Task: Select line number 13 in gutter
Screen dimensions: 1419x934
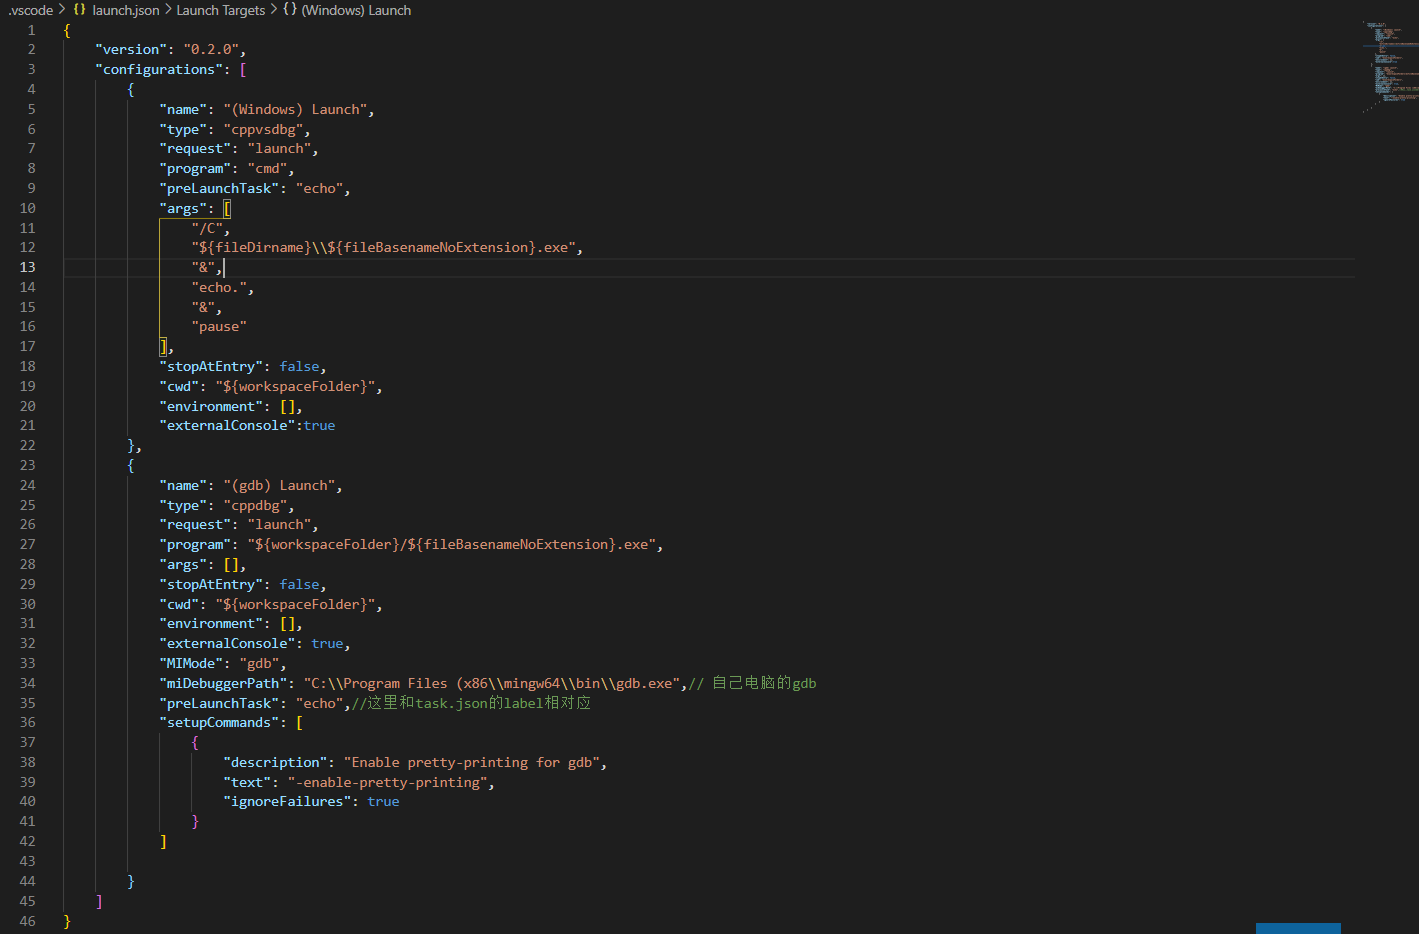Action: coord(27,267)
